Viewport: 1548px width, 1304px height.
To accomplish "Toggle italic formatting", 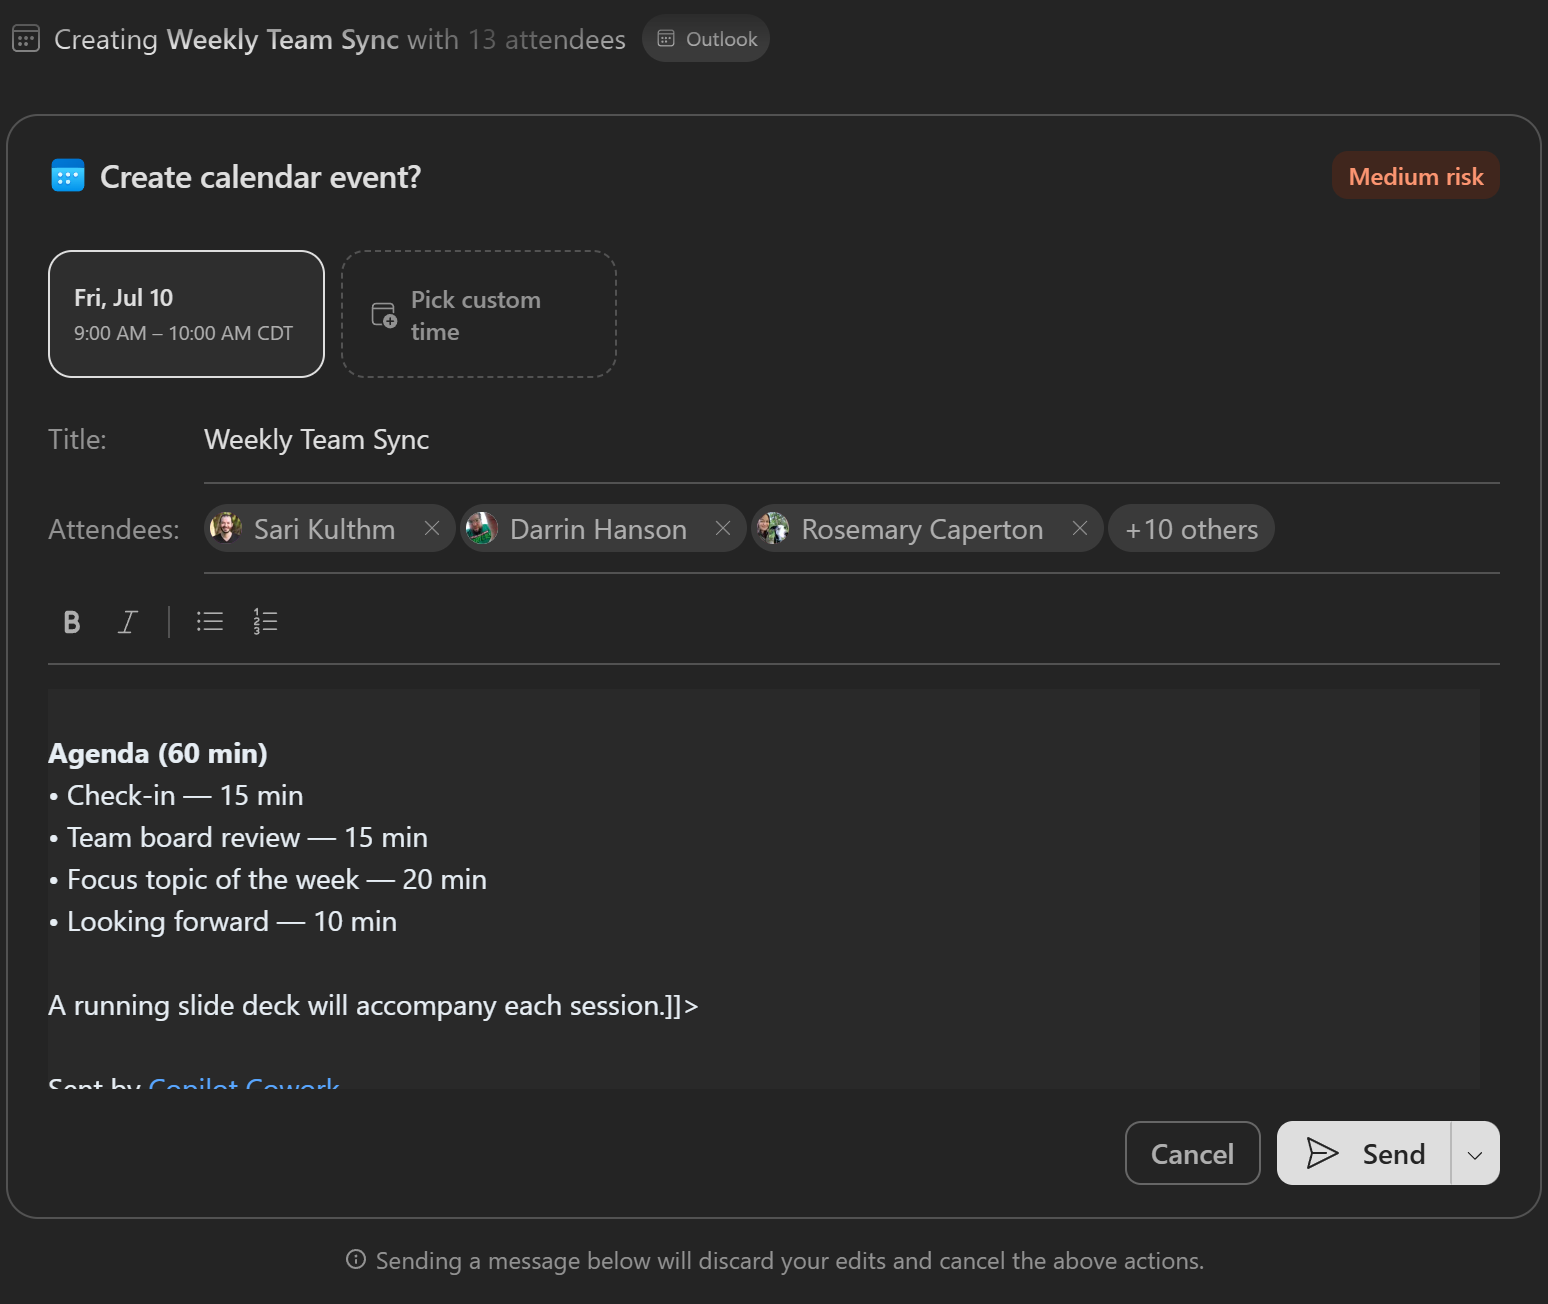I will (127, 622).
